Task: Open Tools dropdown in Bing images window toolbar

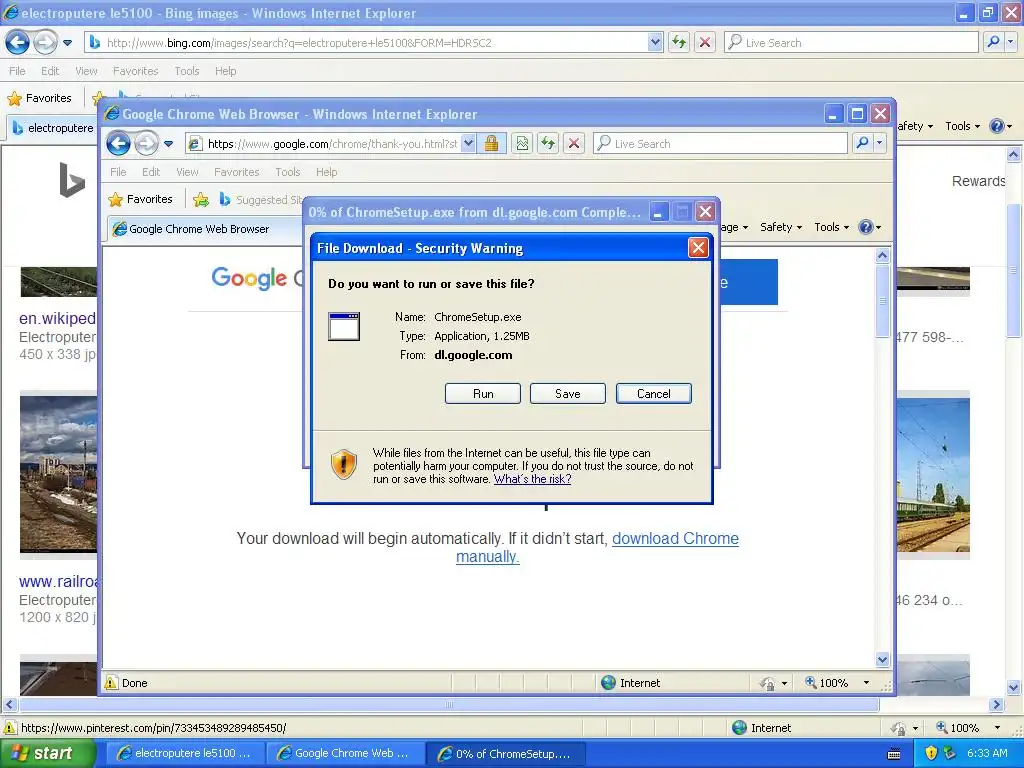Action: click(962, 126)
